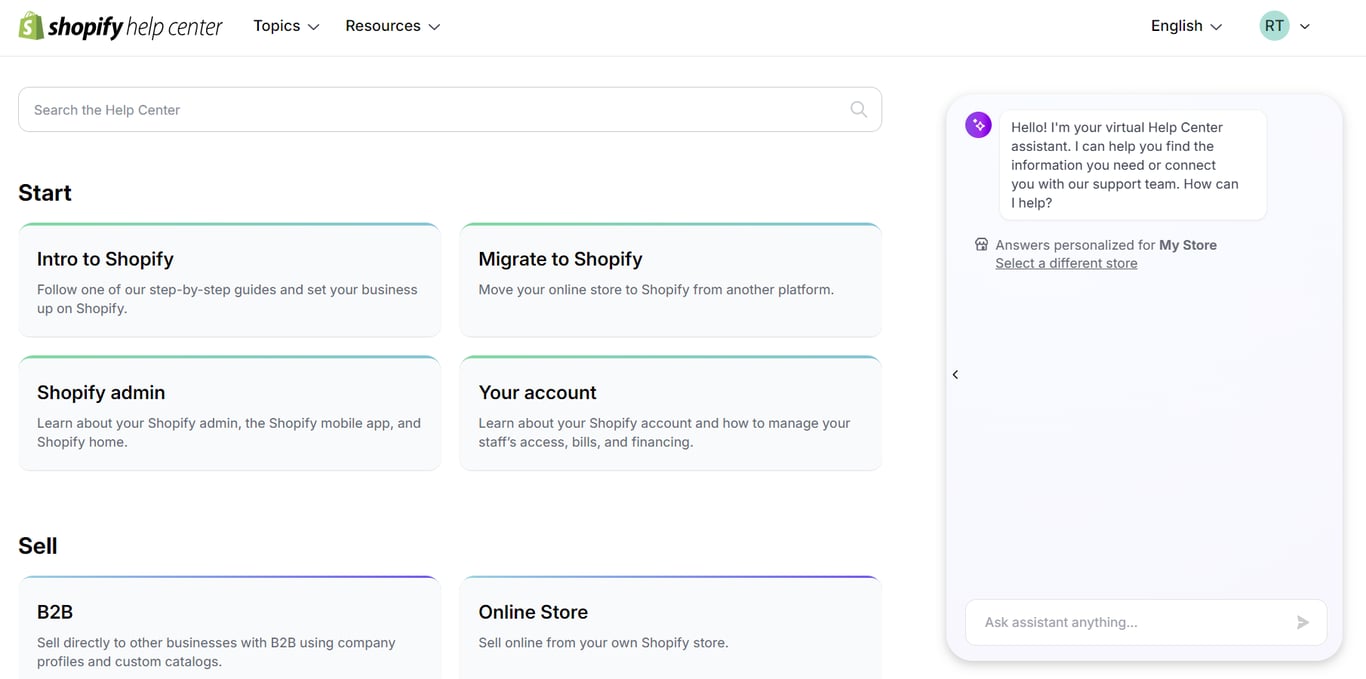
Task: Collapse the assistant panel with the left chevron
Action: (955, 374)
